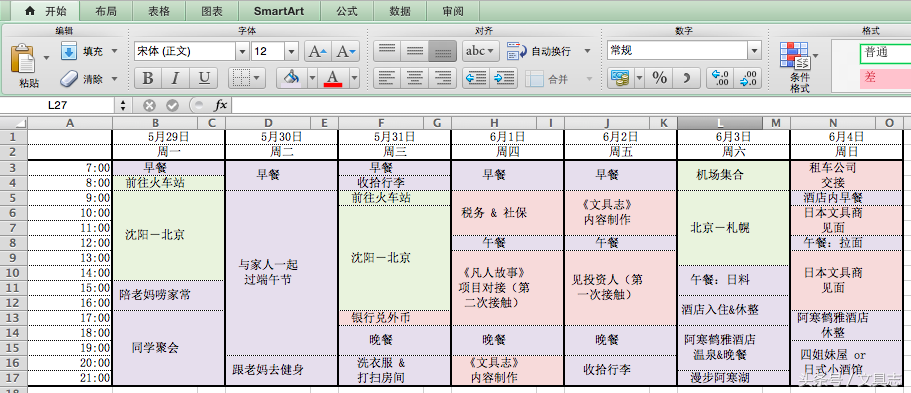911x393 pixels.
Task: Select the cell 机场集合
Action: pos(733,175)
